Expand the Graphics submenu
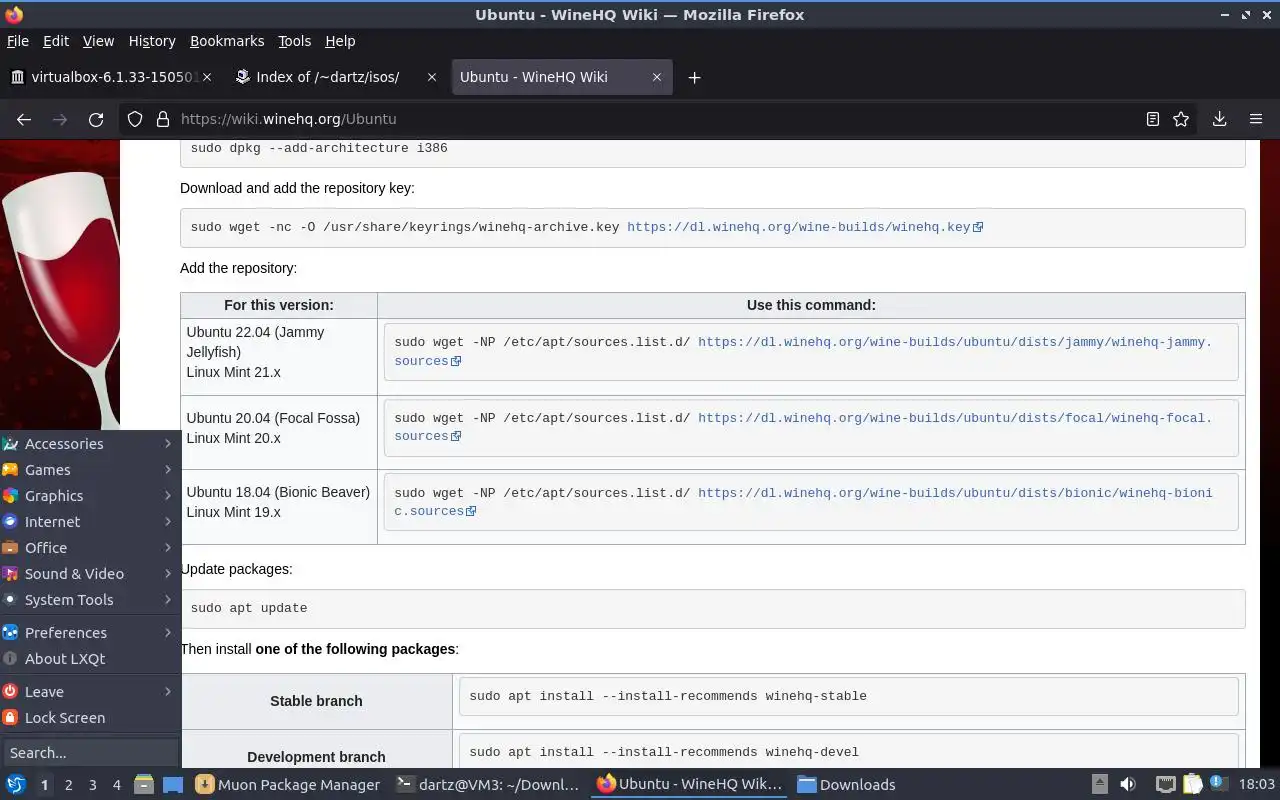The image size is (1280, 800). (89, 495)
